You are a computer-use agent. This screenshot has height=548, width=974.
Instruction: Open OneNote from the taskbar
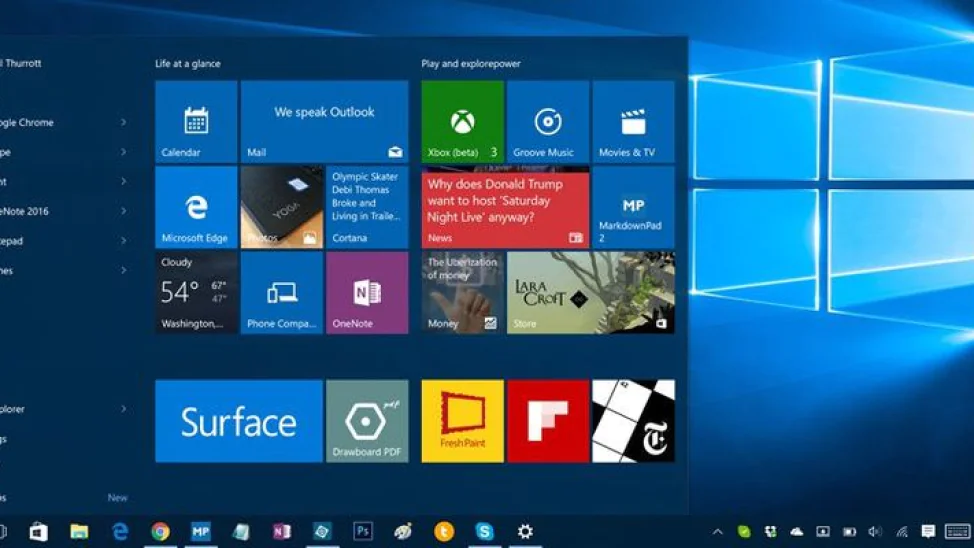pos(281,532)
